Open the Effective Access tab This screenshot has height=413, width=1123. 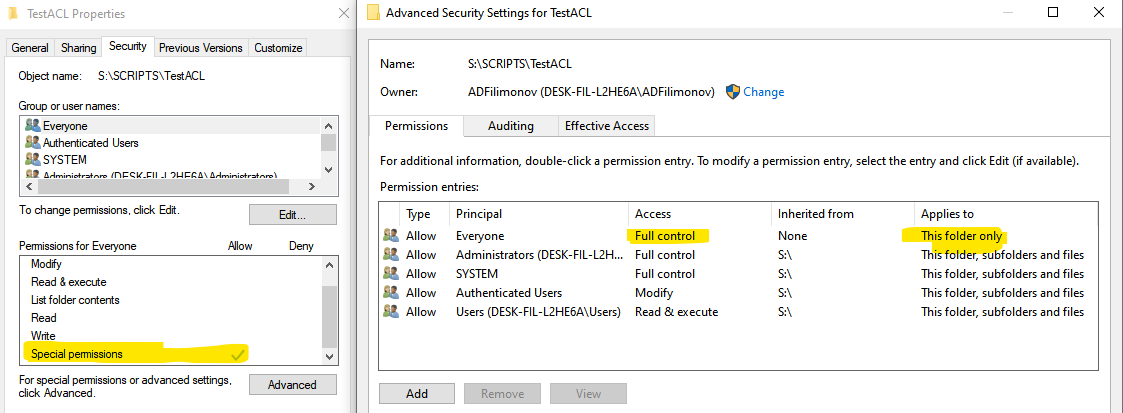pos(607,126)
